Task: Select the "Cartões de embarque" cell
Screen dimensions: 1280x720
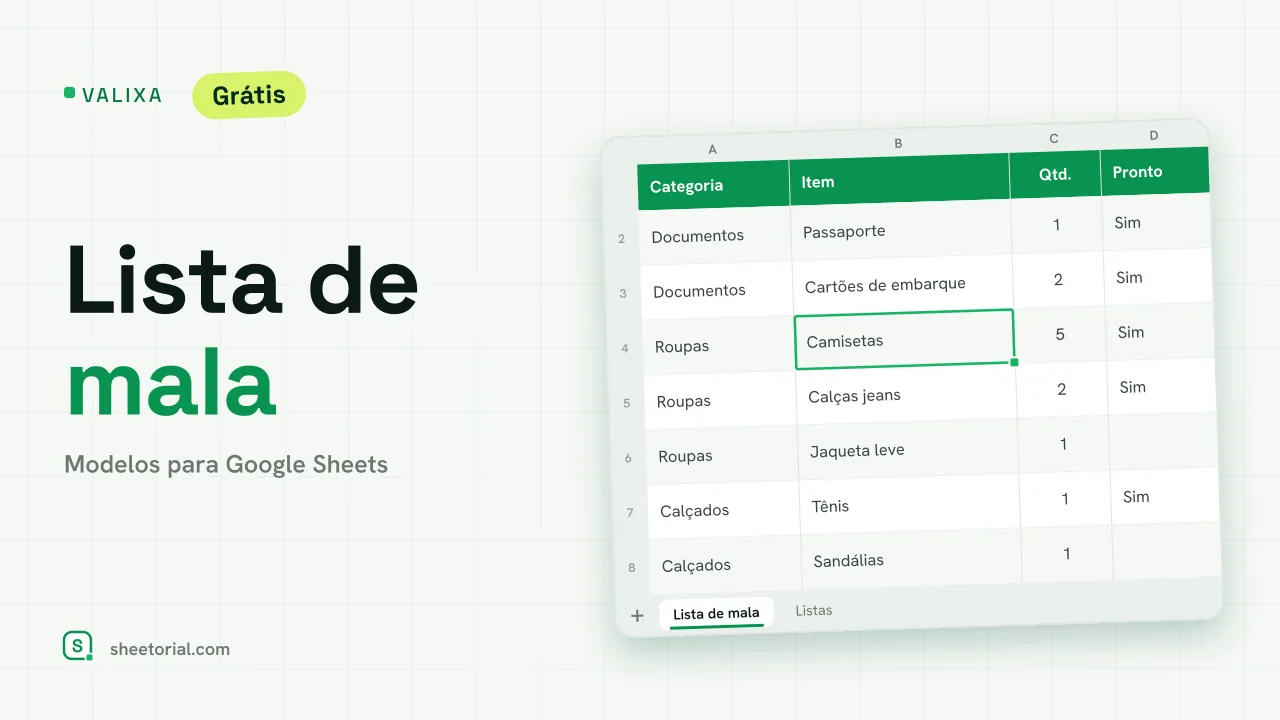Action: pyautogui.click(x=903, y=285)
